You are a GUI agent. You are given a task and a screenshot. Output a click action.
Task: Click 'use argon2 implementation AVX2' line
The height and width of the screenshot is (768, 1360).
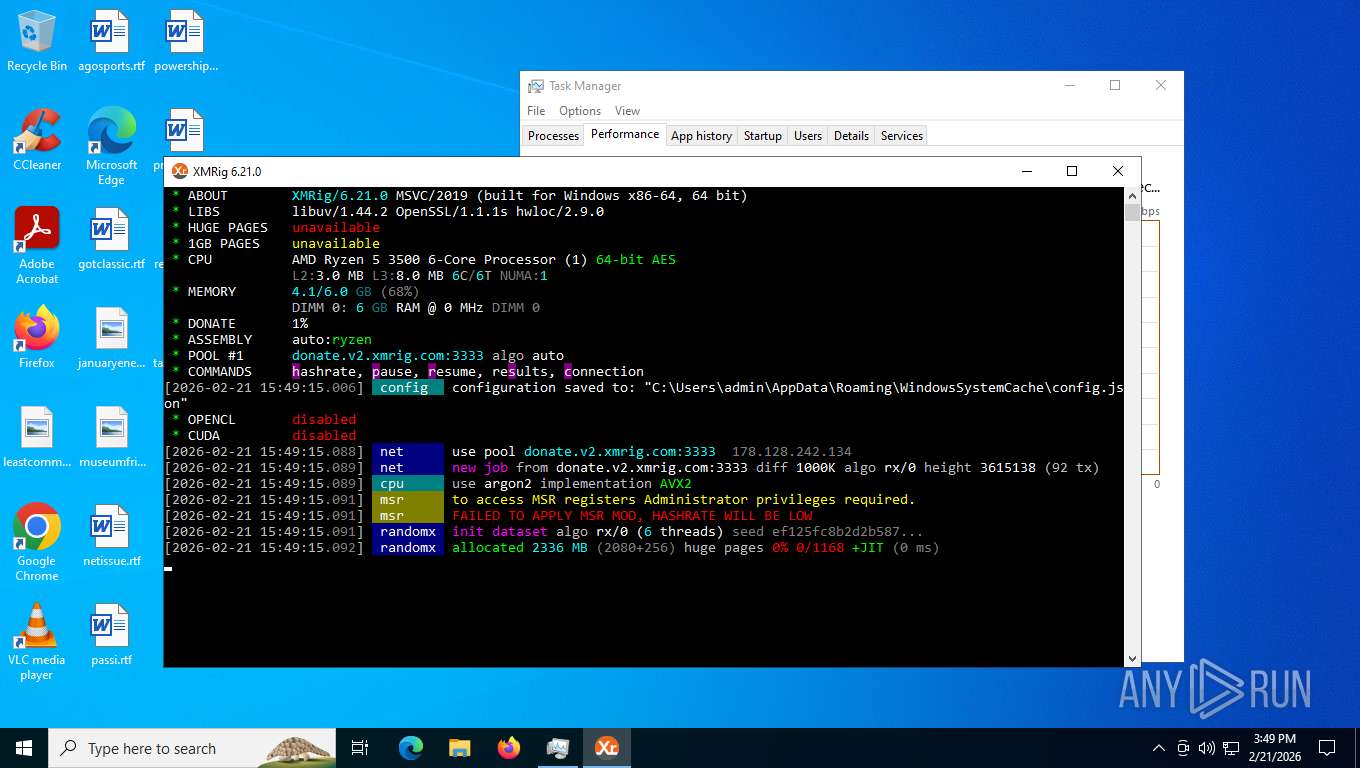coord(572,484)
